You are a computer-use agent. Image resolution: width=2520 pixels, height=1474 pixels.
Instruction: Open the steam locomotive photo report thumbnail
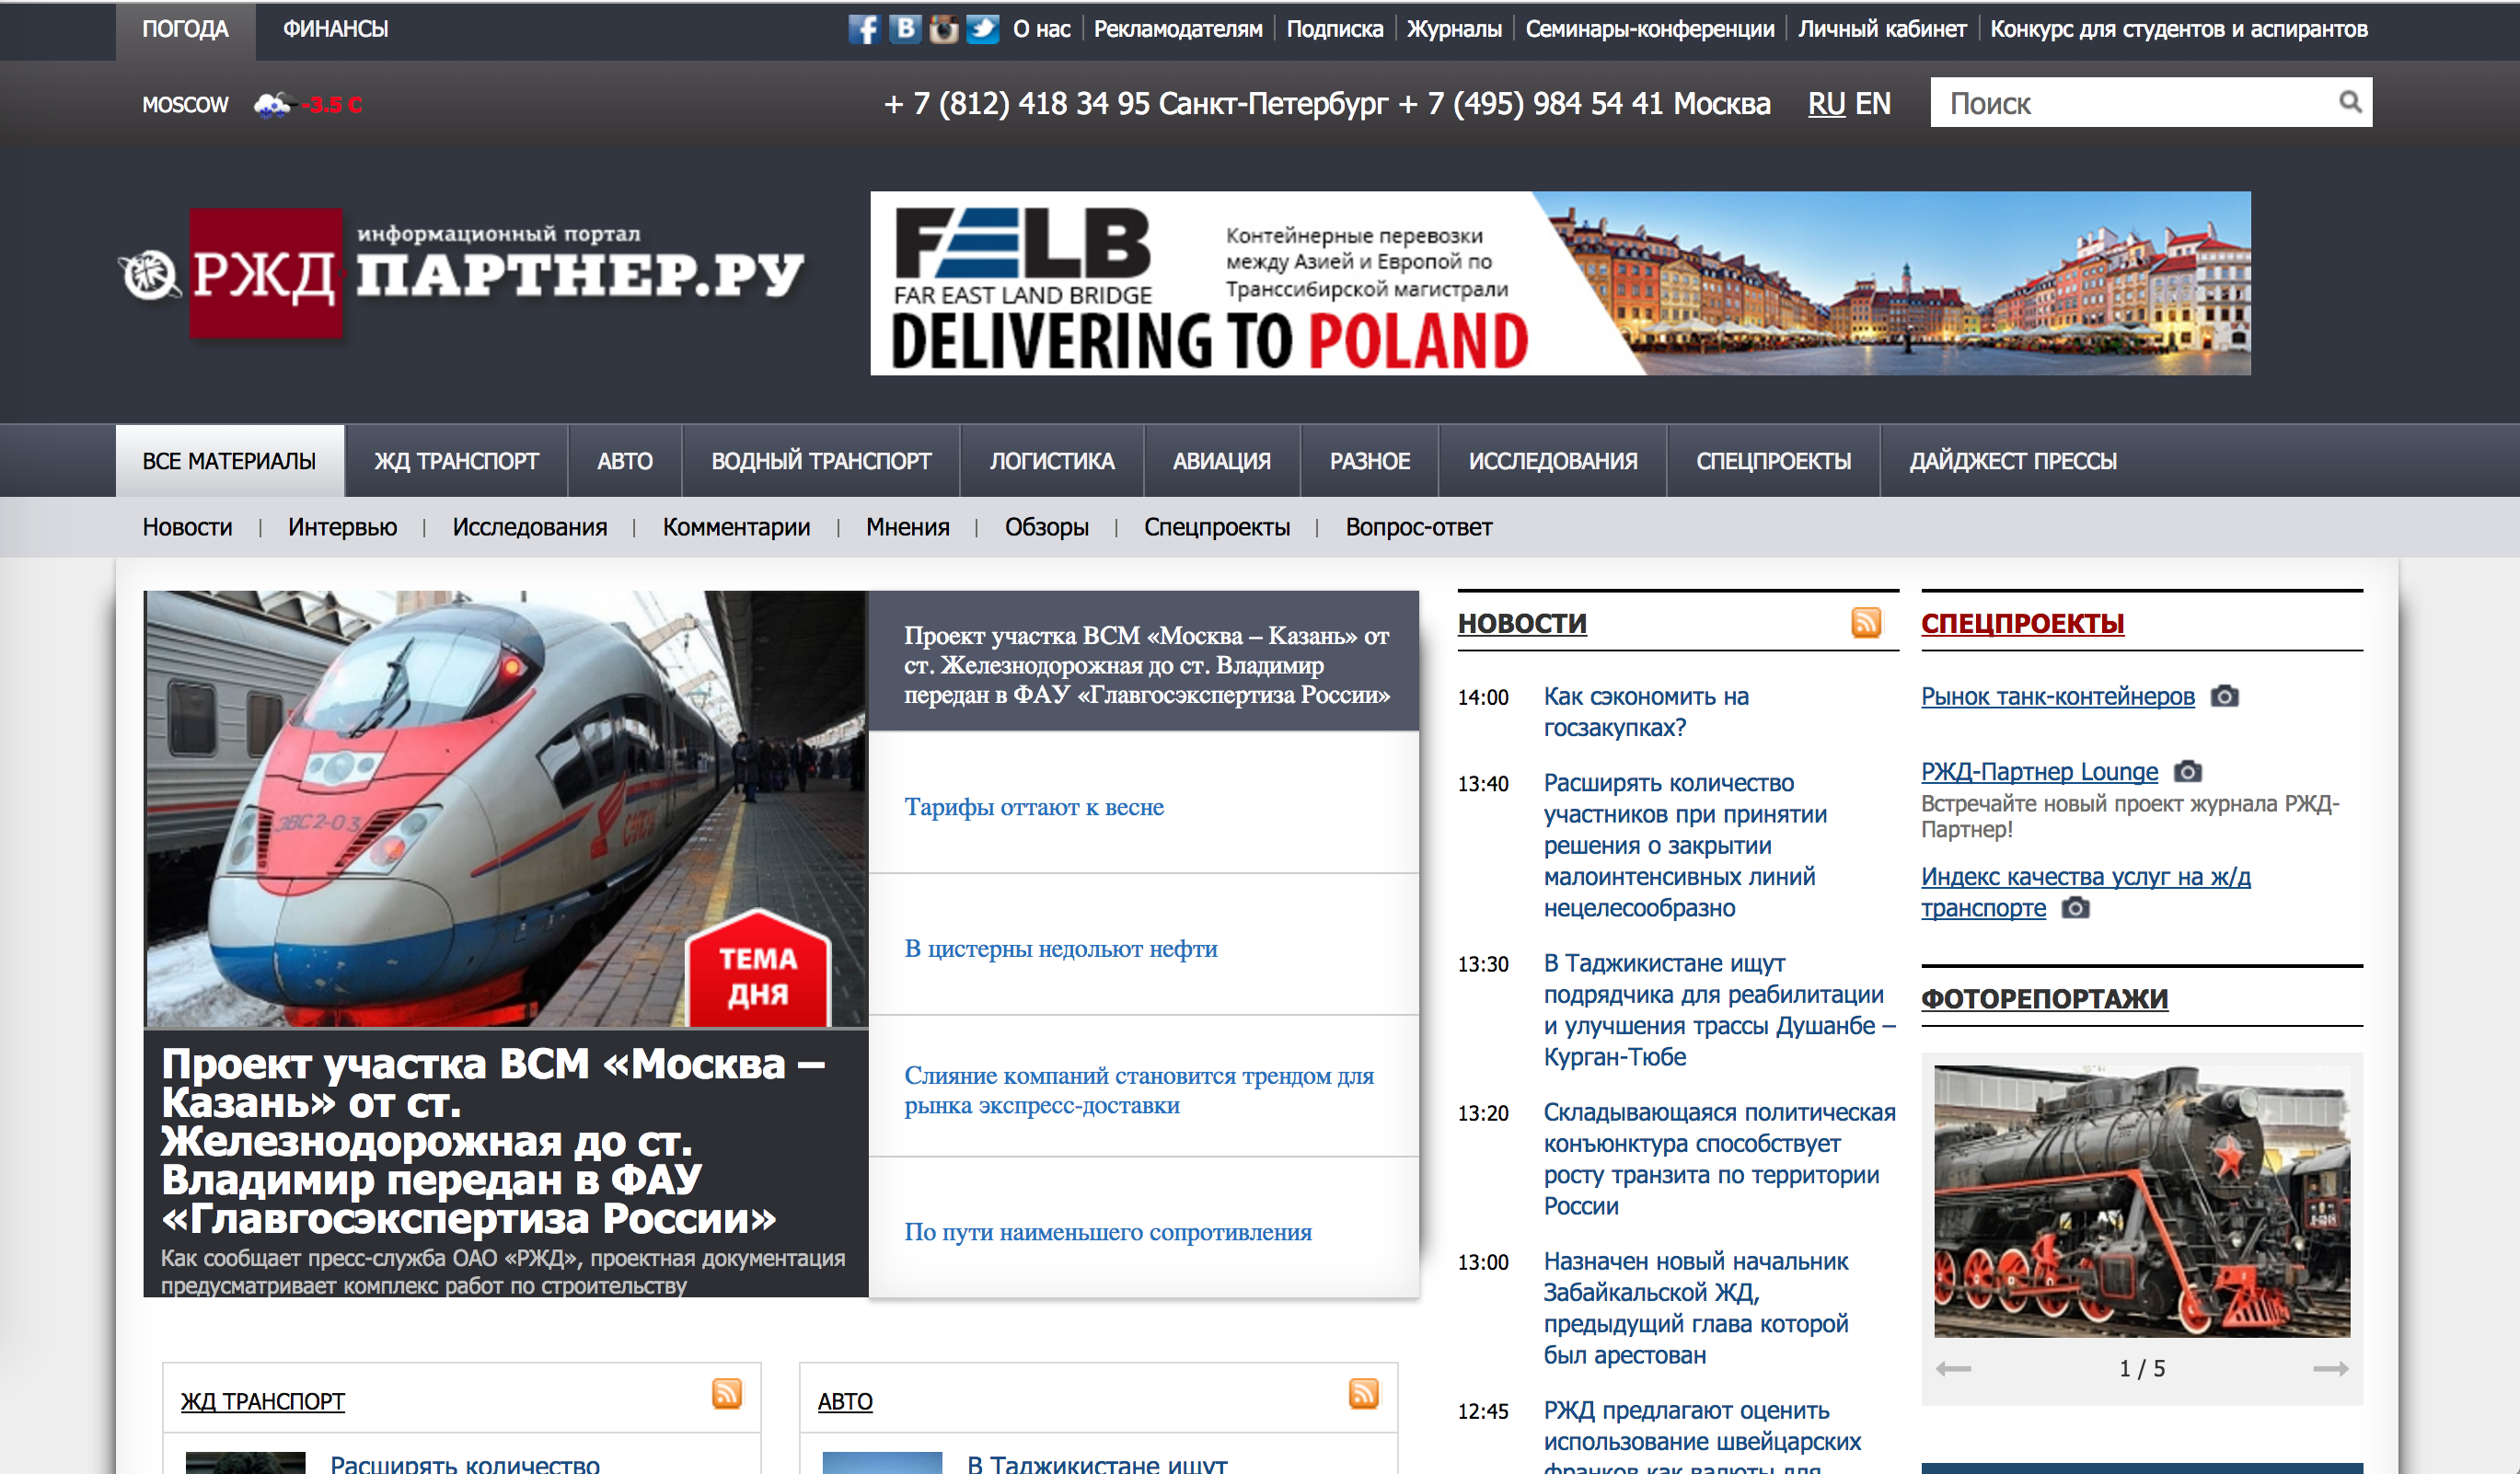[x=2142, y=1201]
